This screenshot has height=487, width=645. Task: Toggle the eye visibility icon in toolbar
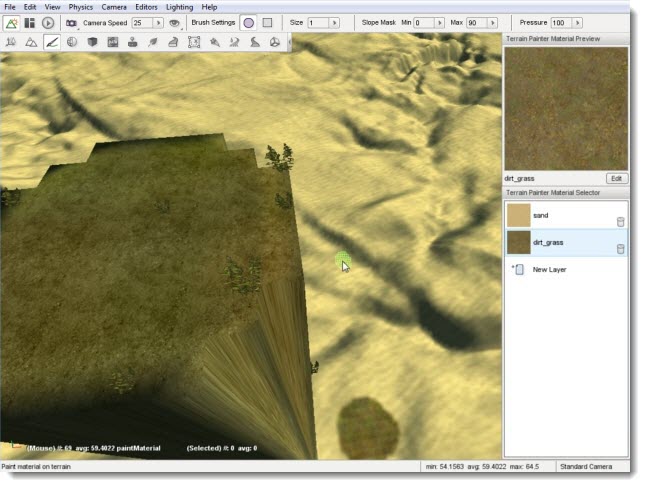pyautogui.click(x=174, y=22)
